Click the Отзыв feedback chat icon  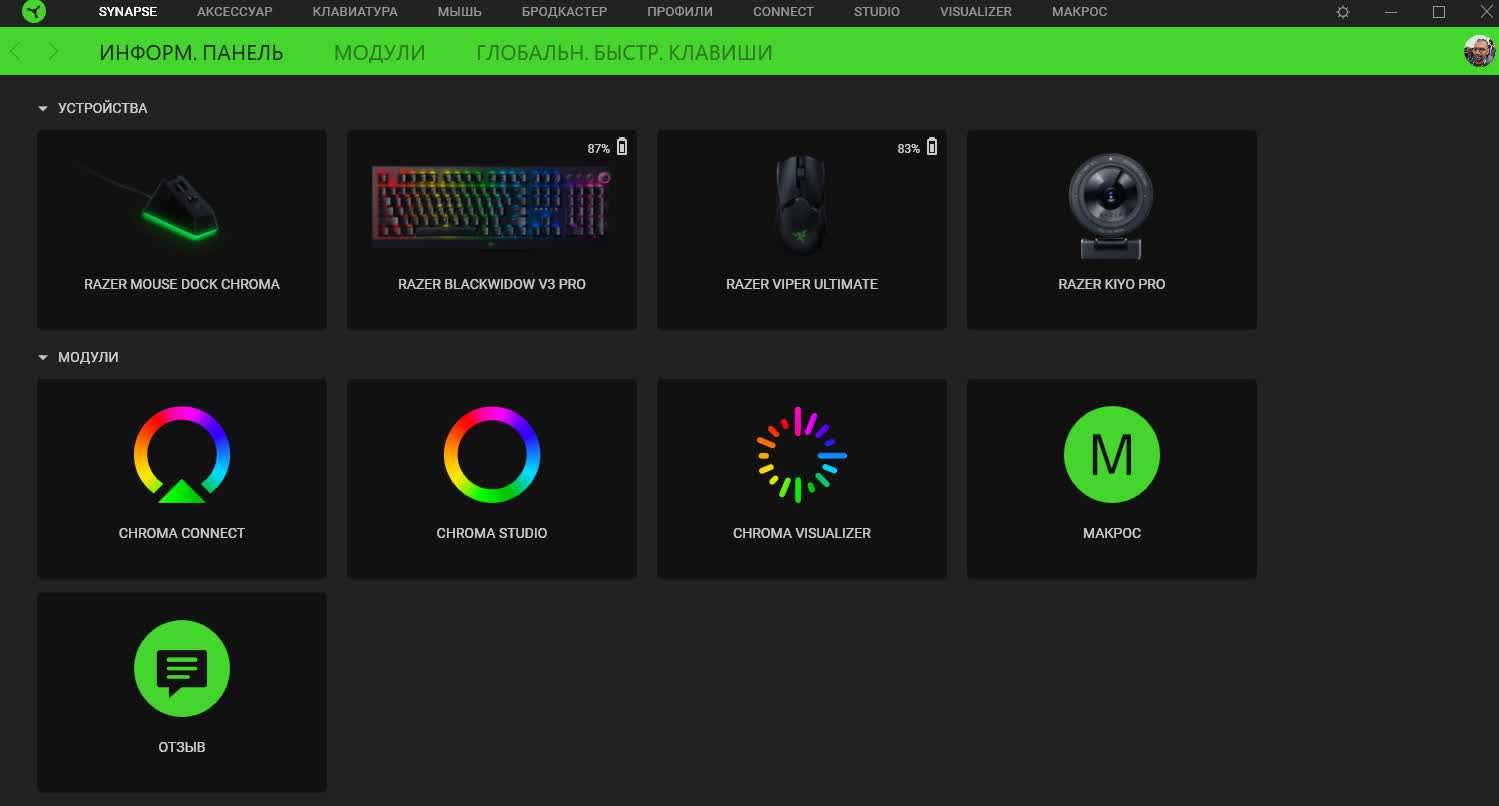(x=182, y=669)
